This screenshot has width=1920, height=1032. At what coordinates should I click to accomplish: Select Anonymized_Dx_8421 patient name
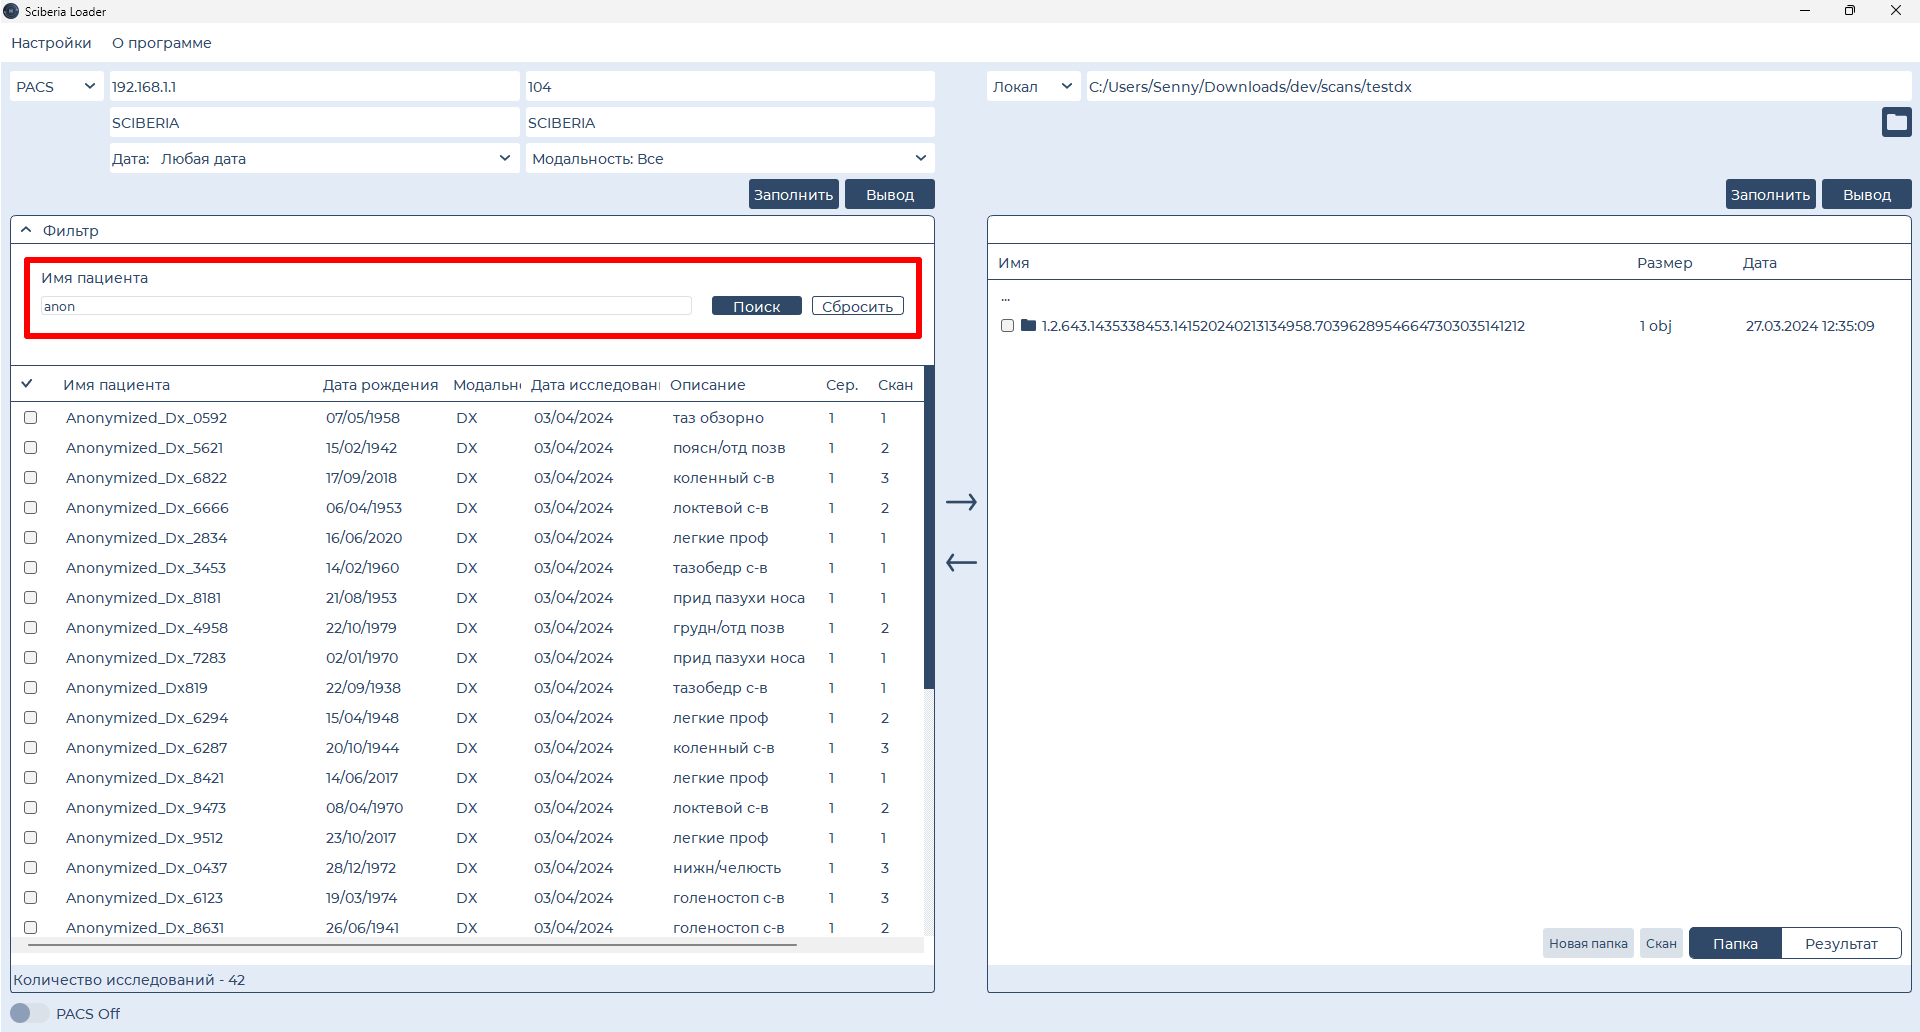(x=145, y=778)
